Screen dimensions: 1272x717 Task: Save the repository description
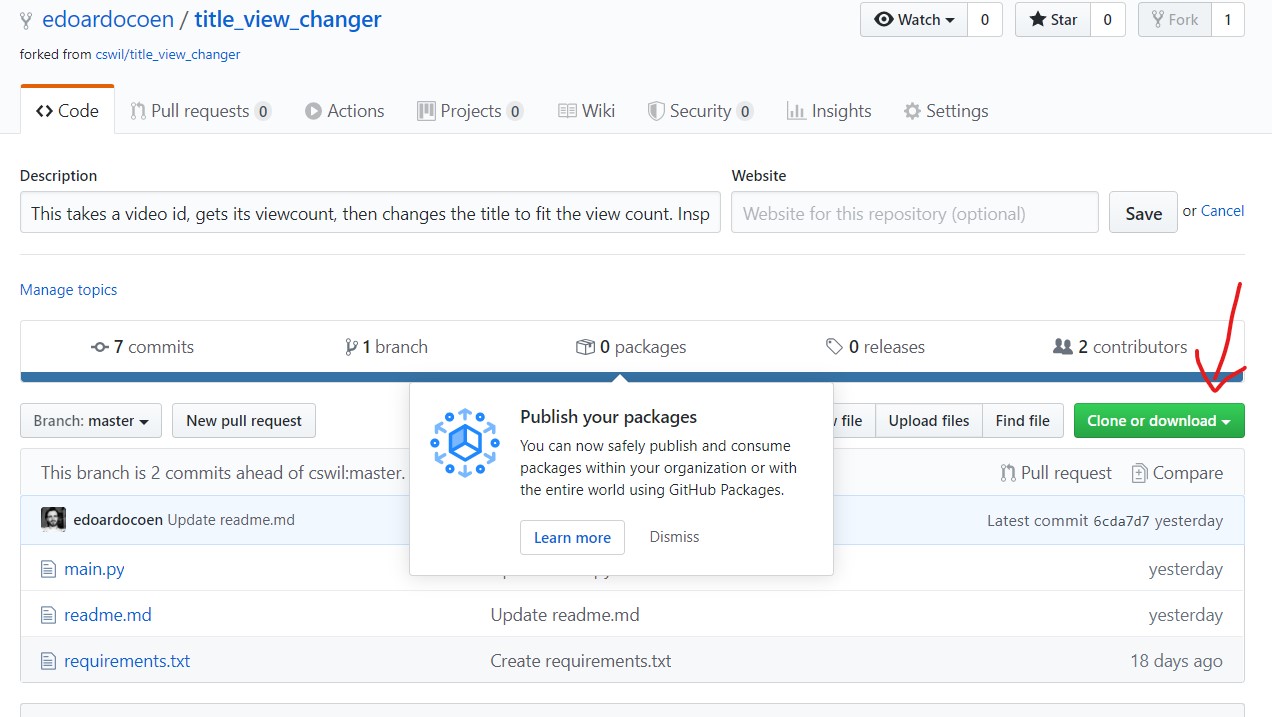1143,213
